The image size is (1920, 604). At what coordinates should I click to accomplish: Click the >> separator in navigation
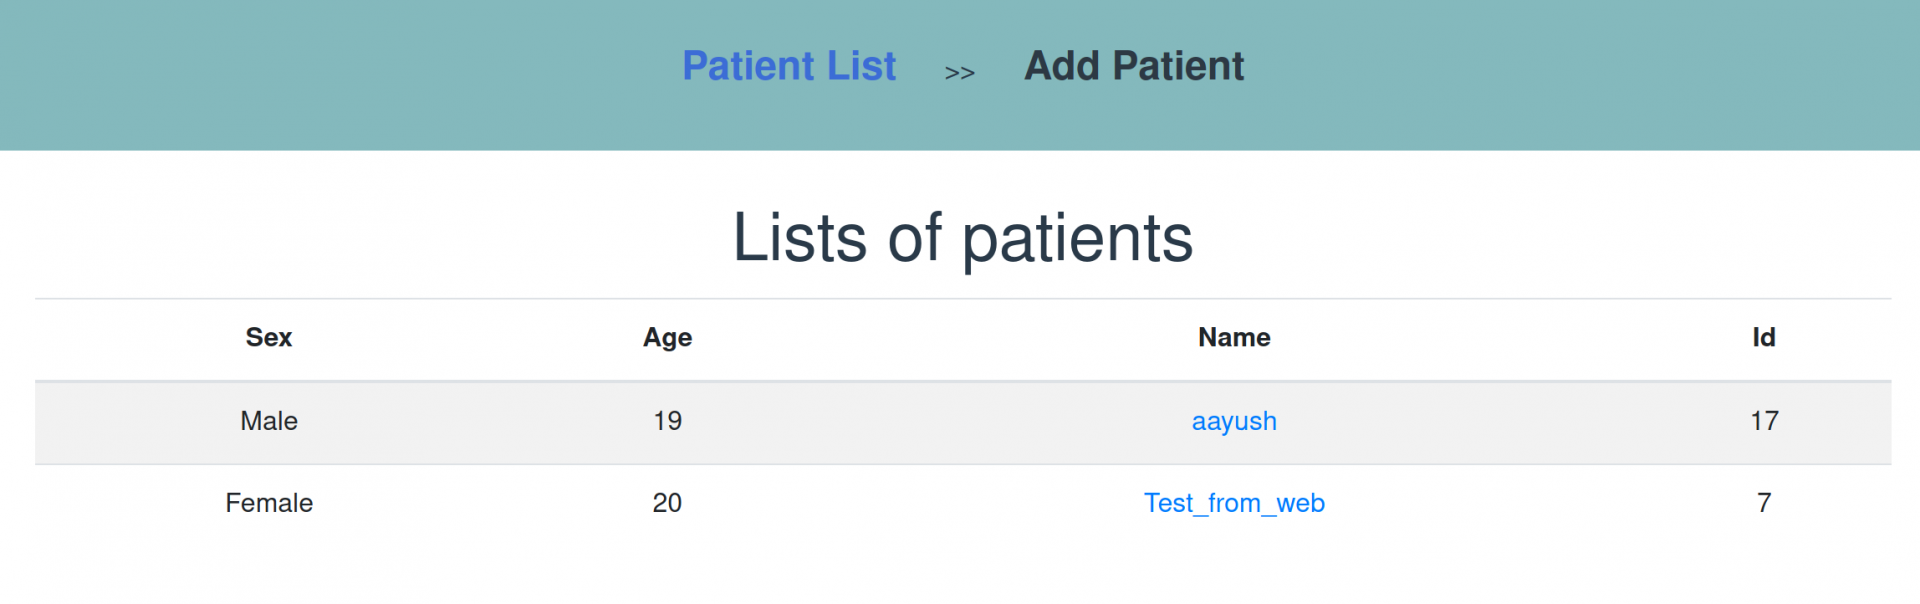click(960, 73)
